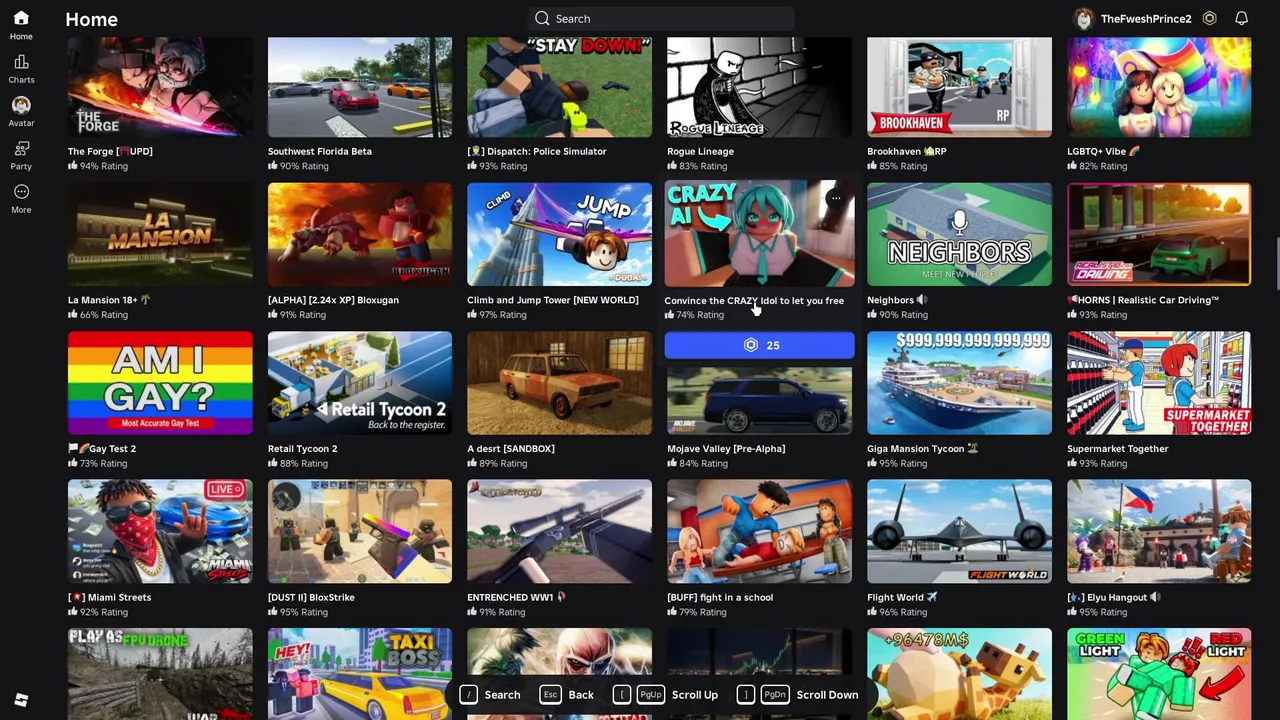Open Dispatch: Police Simulator thumbnail

[x=559, y=87]
